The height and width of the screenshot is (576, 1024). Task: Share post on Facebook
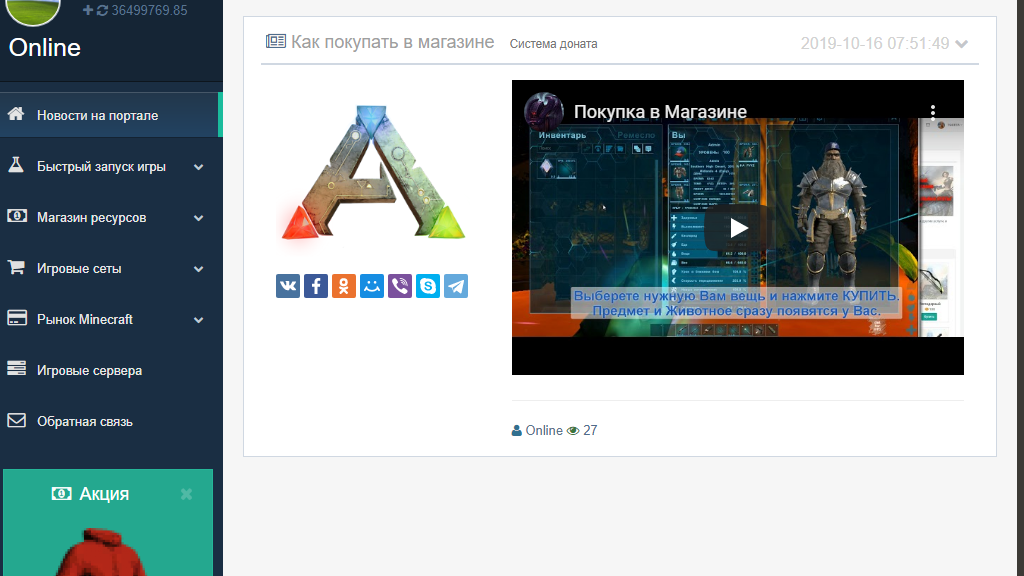click(x=316, y=286)
